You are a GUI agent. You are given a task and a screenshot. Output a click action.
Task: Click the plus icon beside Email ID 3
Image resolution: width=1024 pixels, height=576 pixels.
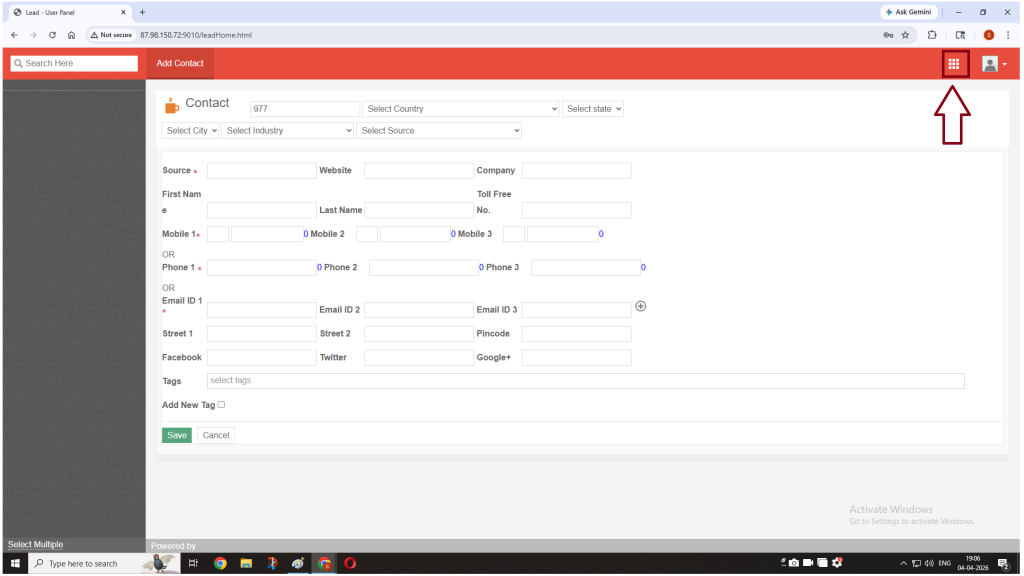(641, 306)
